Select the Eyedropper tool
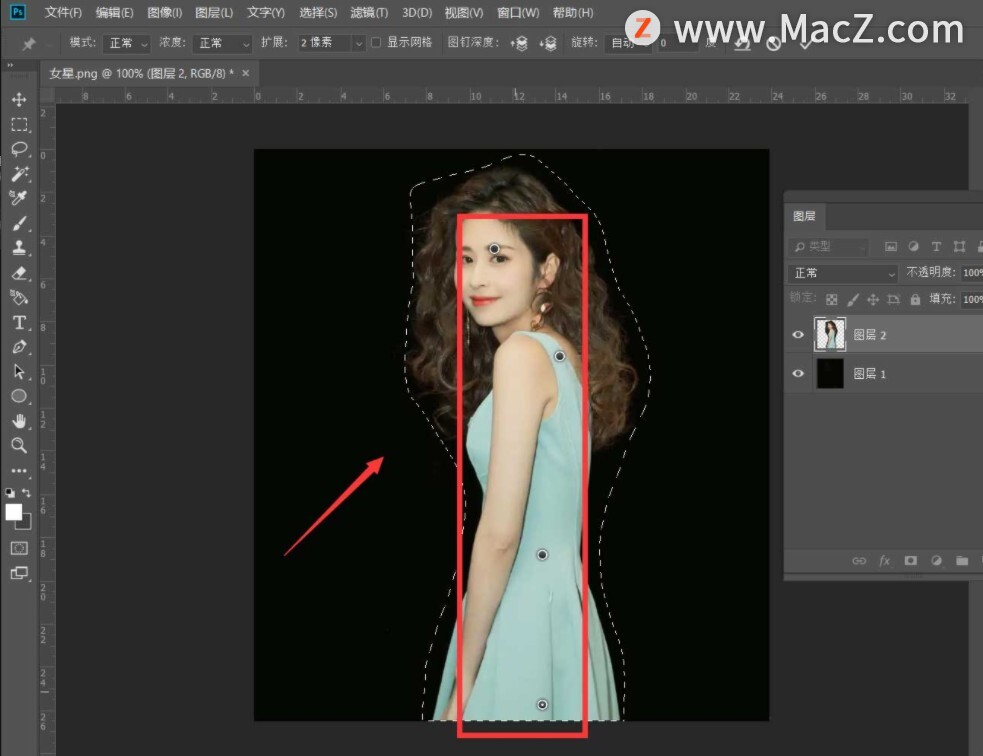Screen dimensions: 983x756 (x=19, y=198)
